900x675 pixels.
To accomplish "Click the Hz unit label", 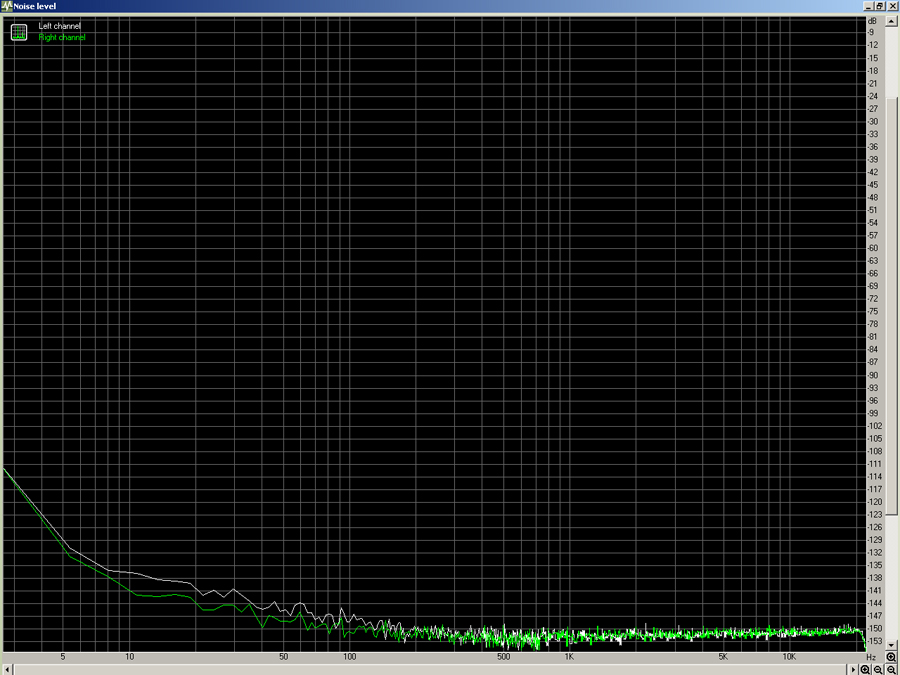I will pos(871,657).
